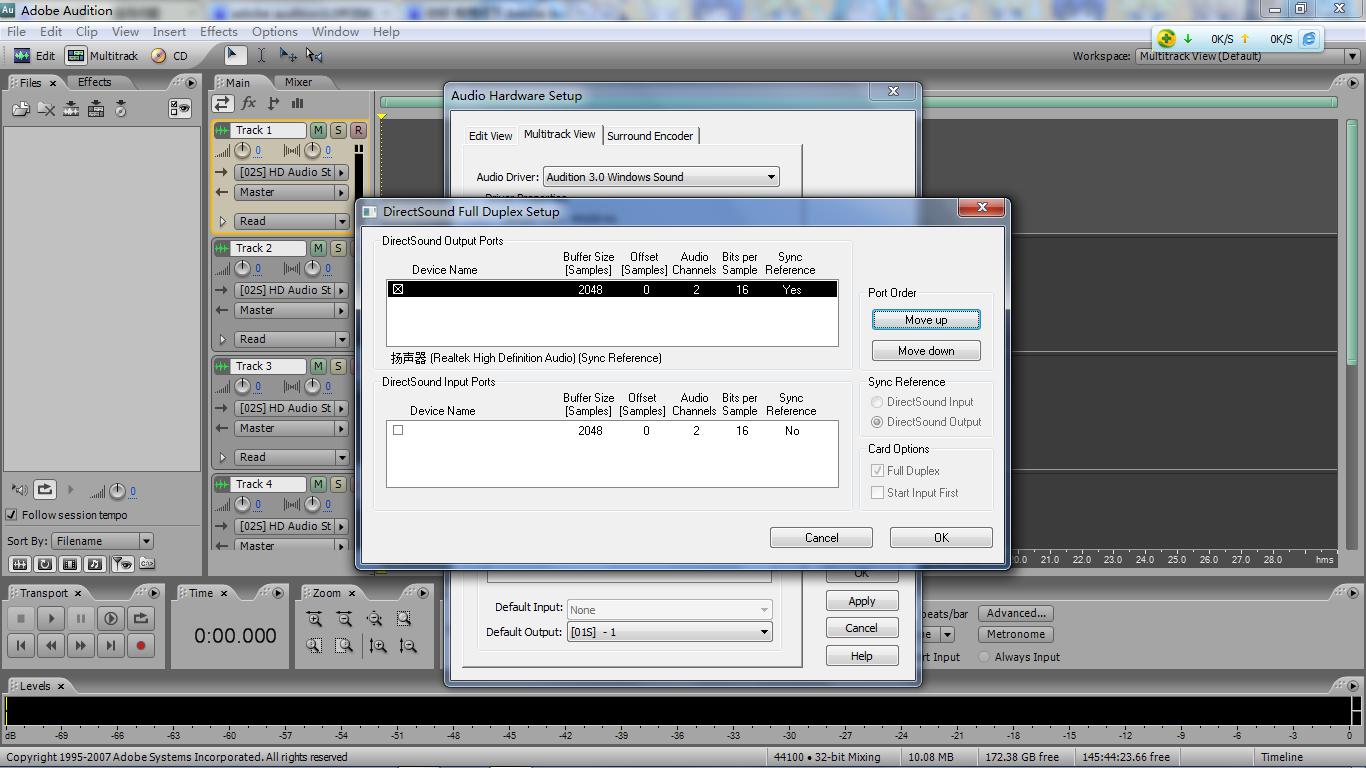Check the DirectSound output port device checkbox

[x=398, y=289]
